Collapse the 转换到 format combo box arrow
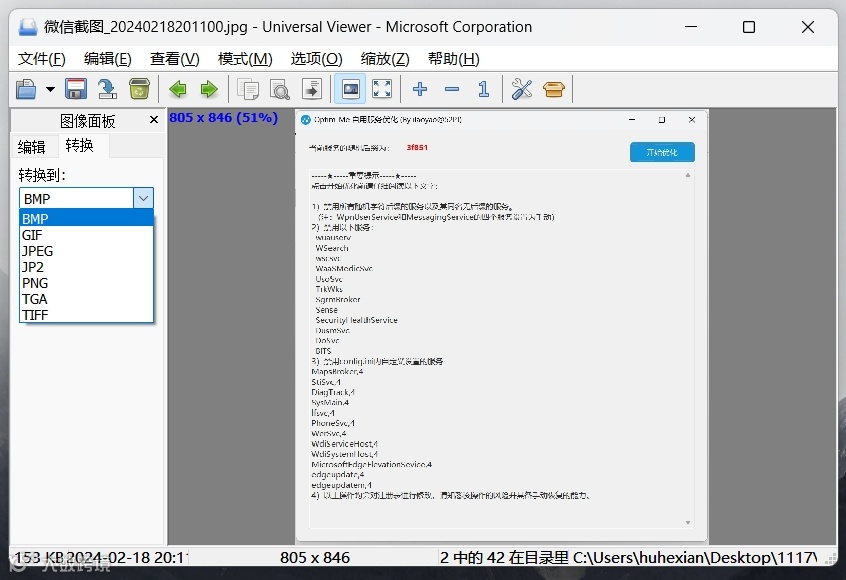The height and width of the screenshot is (580, 846). click(x=143, y=199)
